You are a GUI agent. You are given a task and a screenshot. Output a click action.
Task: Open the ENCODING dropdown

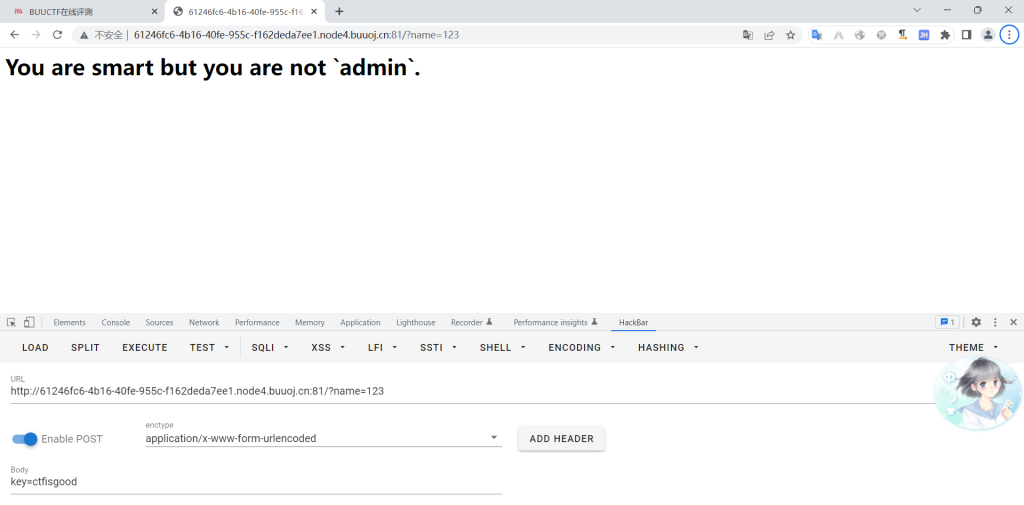tap(582, 347)
